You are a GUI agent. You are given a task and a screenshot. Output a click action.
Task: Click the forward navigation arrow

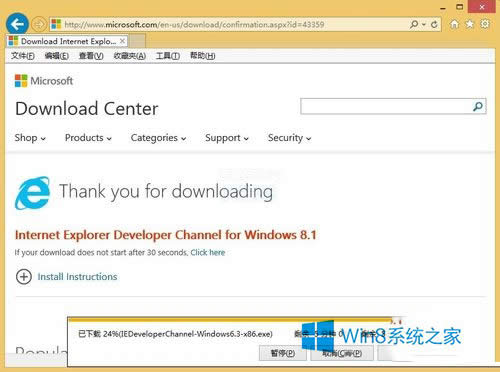[x=39, y=24]
